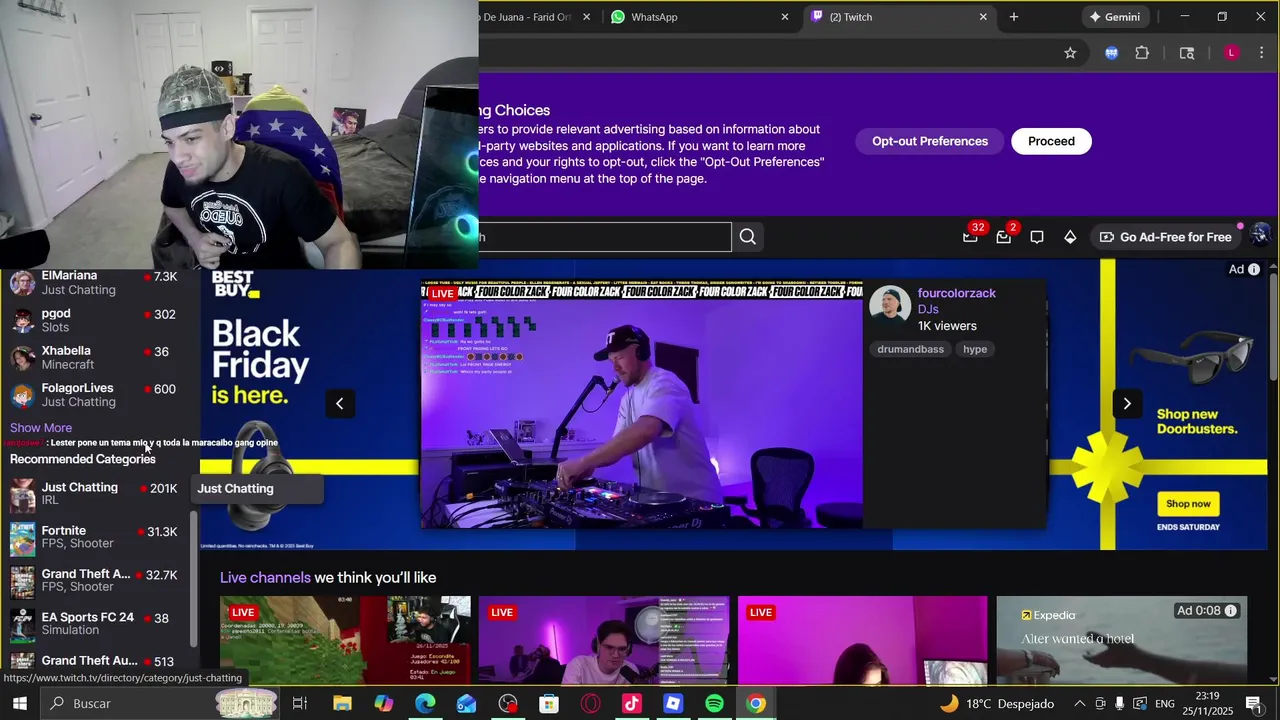The width and height of the screenshot is (1280, 720).
Task: Click the tab search icon in Chrome toolbar
Action: [1187, 53]
